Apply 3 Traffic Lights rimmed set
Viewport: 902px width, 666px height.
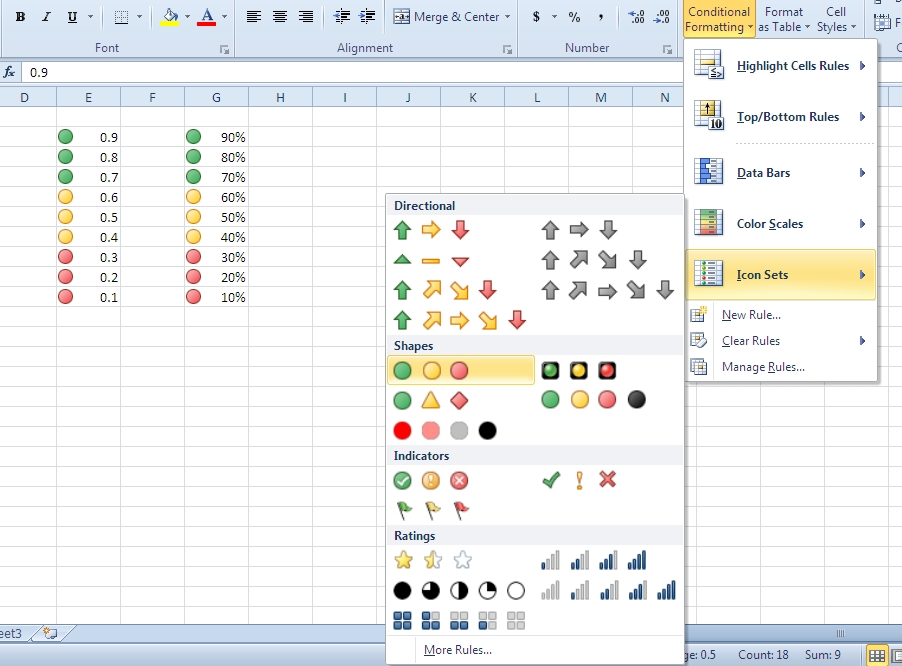click(578, 370)
